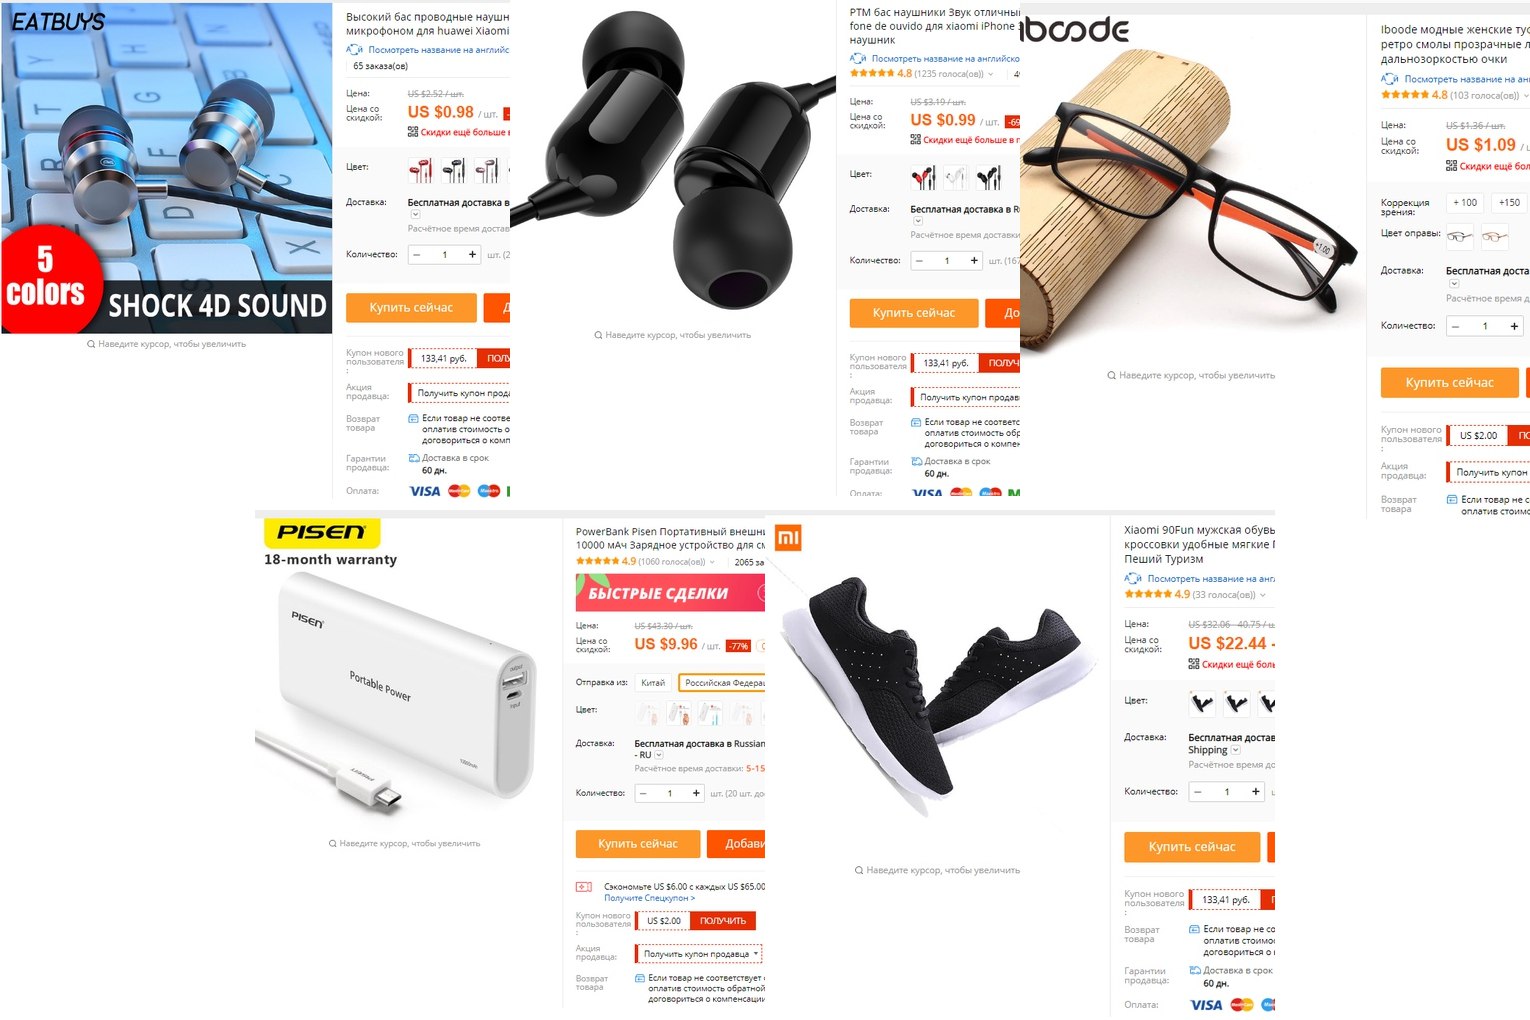Open the Получить купон продавца dropdown in the Pisen listing
Screen dimensions: 1530x1020
click(699, 954)
